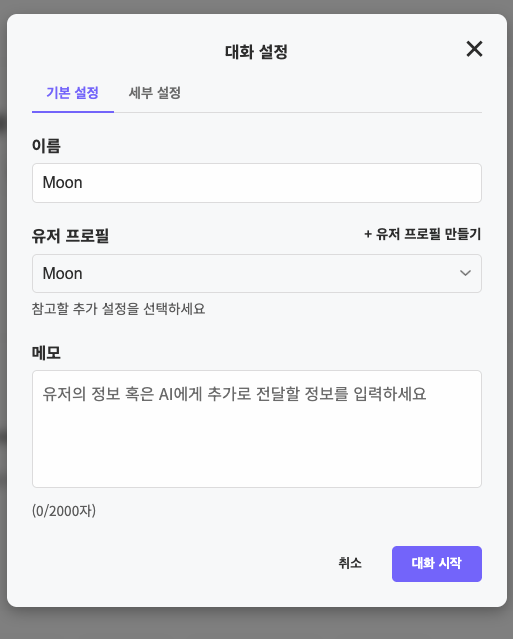Open the 유저 프로필 dropdown showing Moon
This screenshot has width=513, height=639.
(x=257, y=273)
